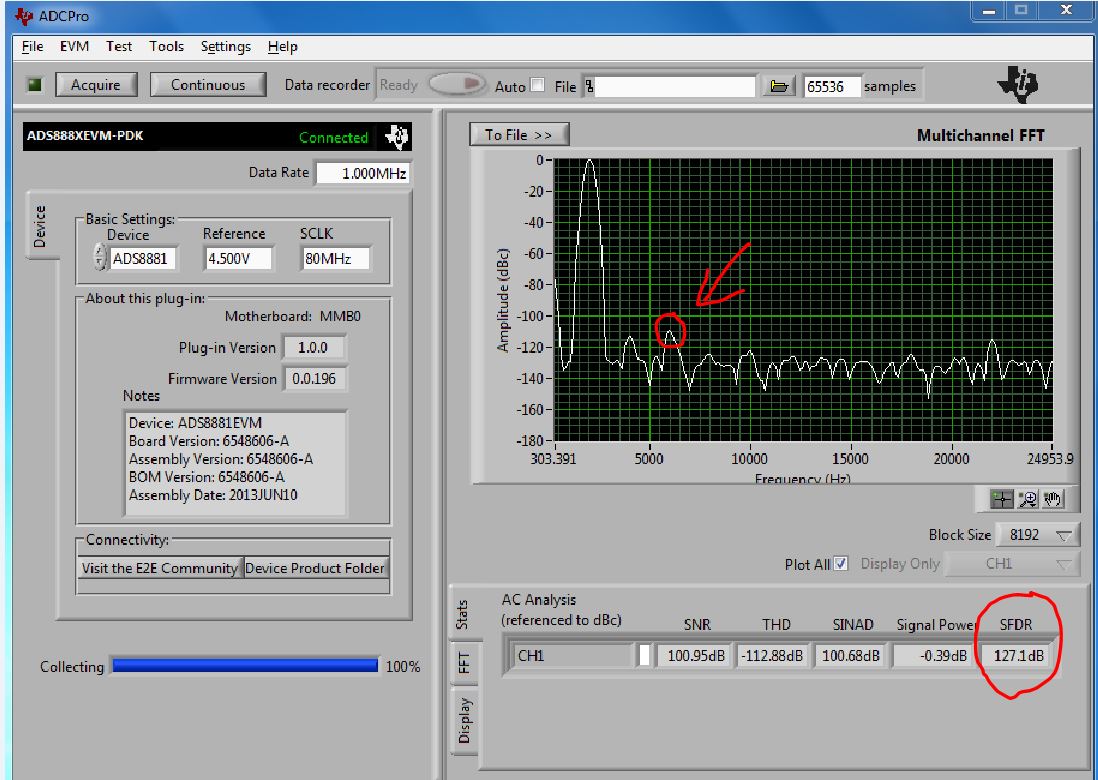This screenshot has width=1098, height=780.
Task: Open the Tools menu
Action: click(x=166, y=47)
